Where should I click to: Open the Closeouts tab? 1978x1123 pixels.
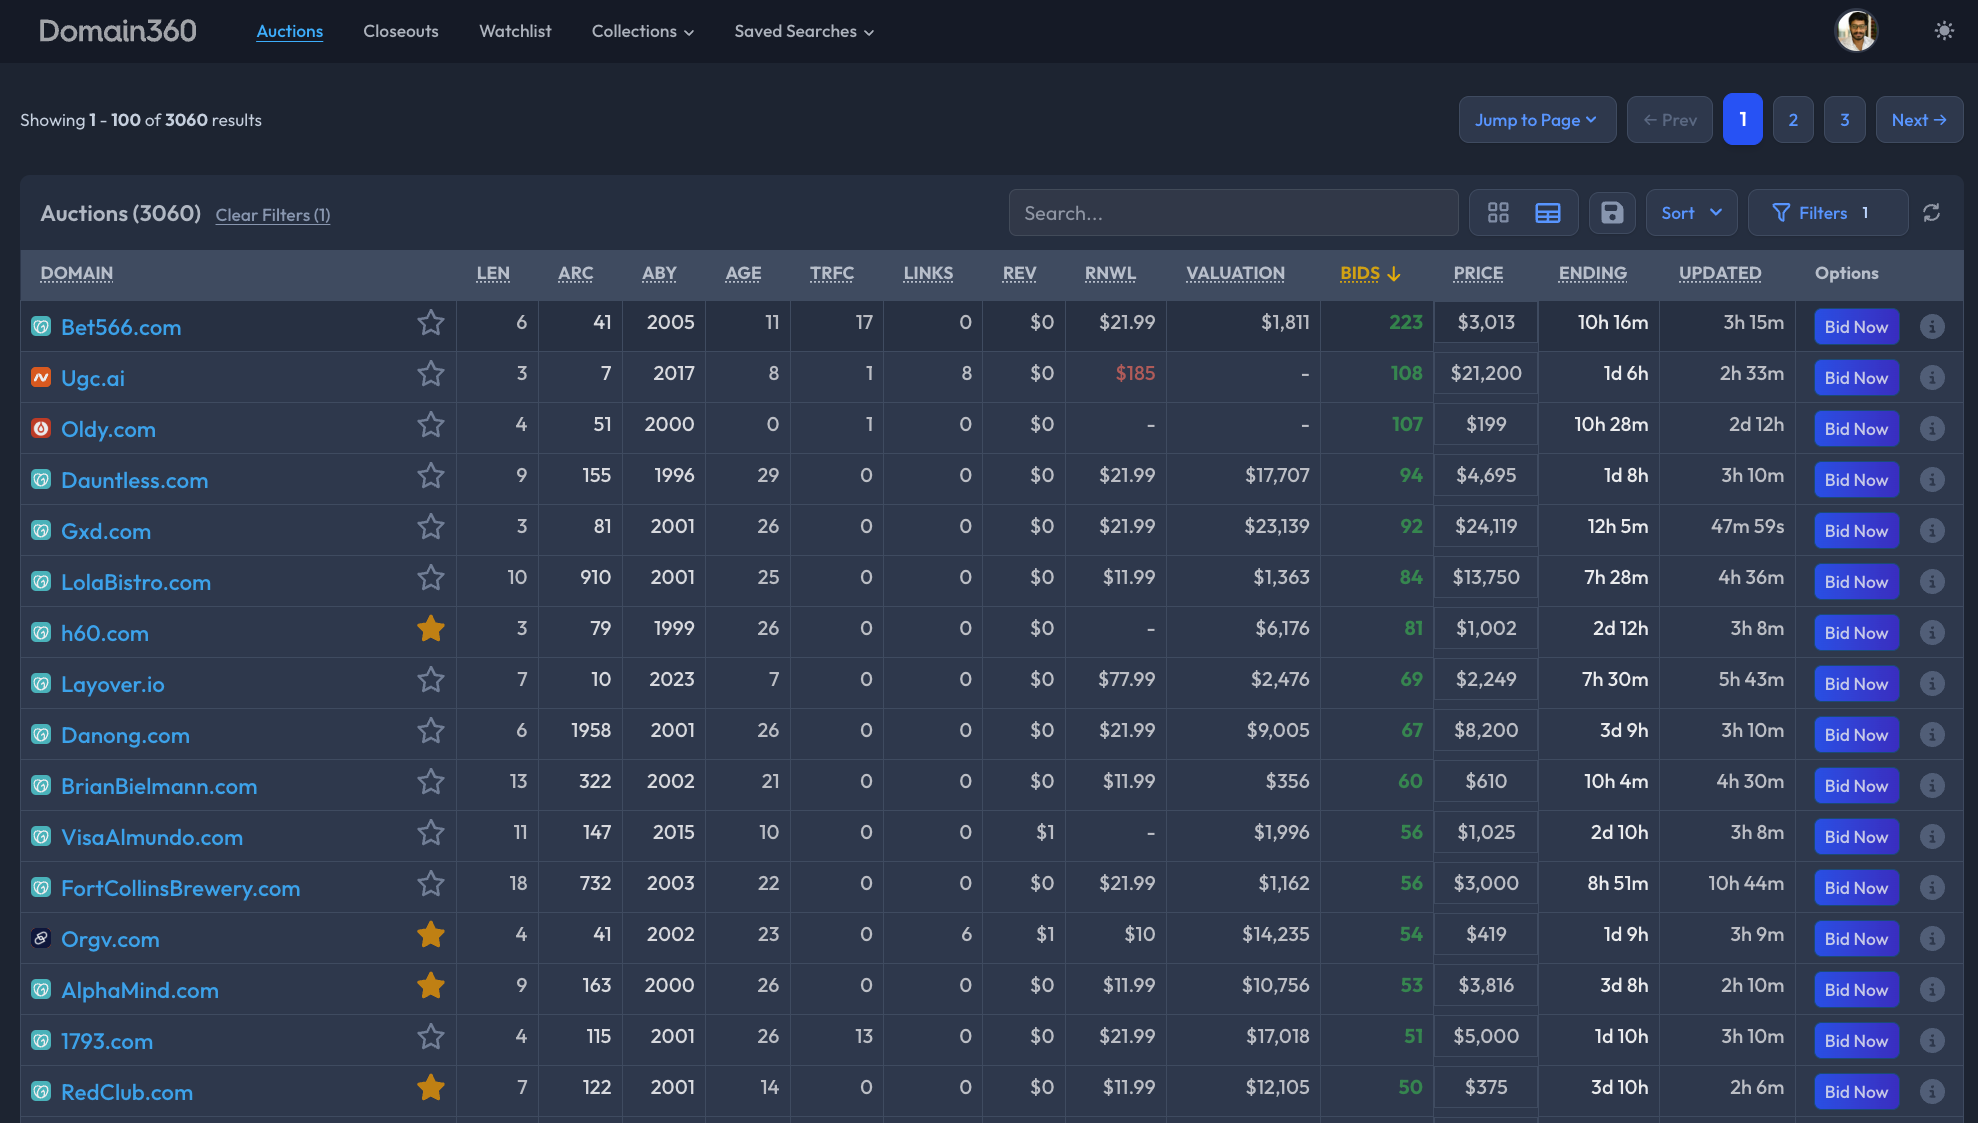[401, 31]
